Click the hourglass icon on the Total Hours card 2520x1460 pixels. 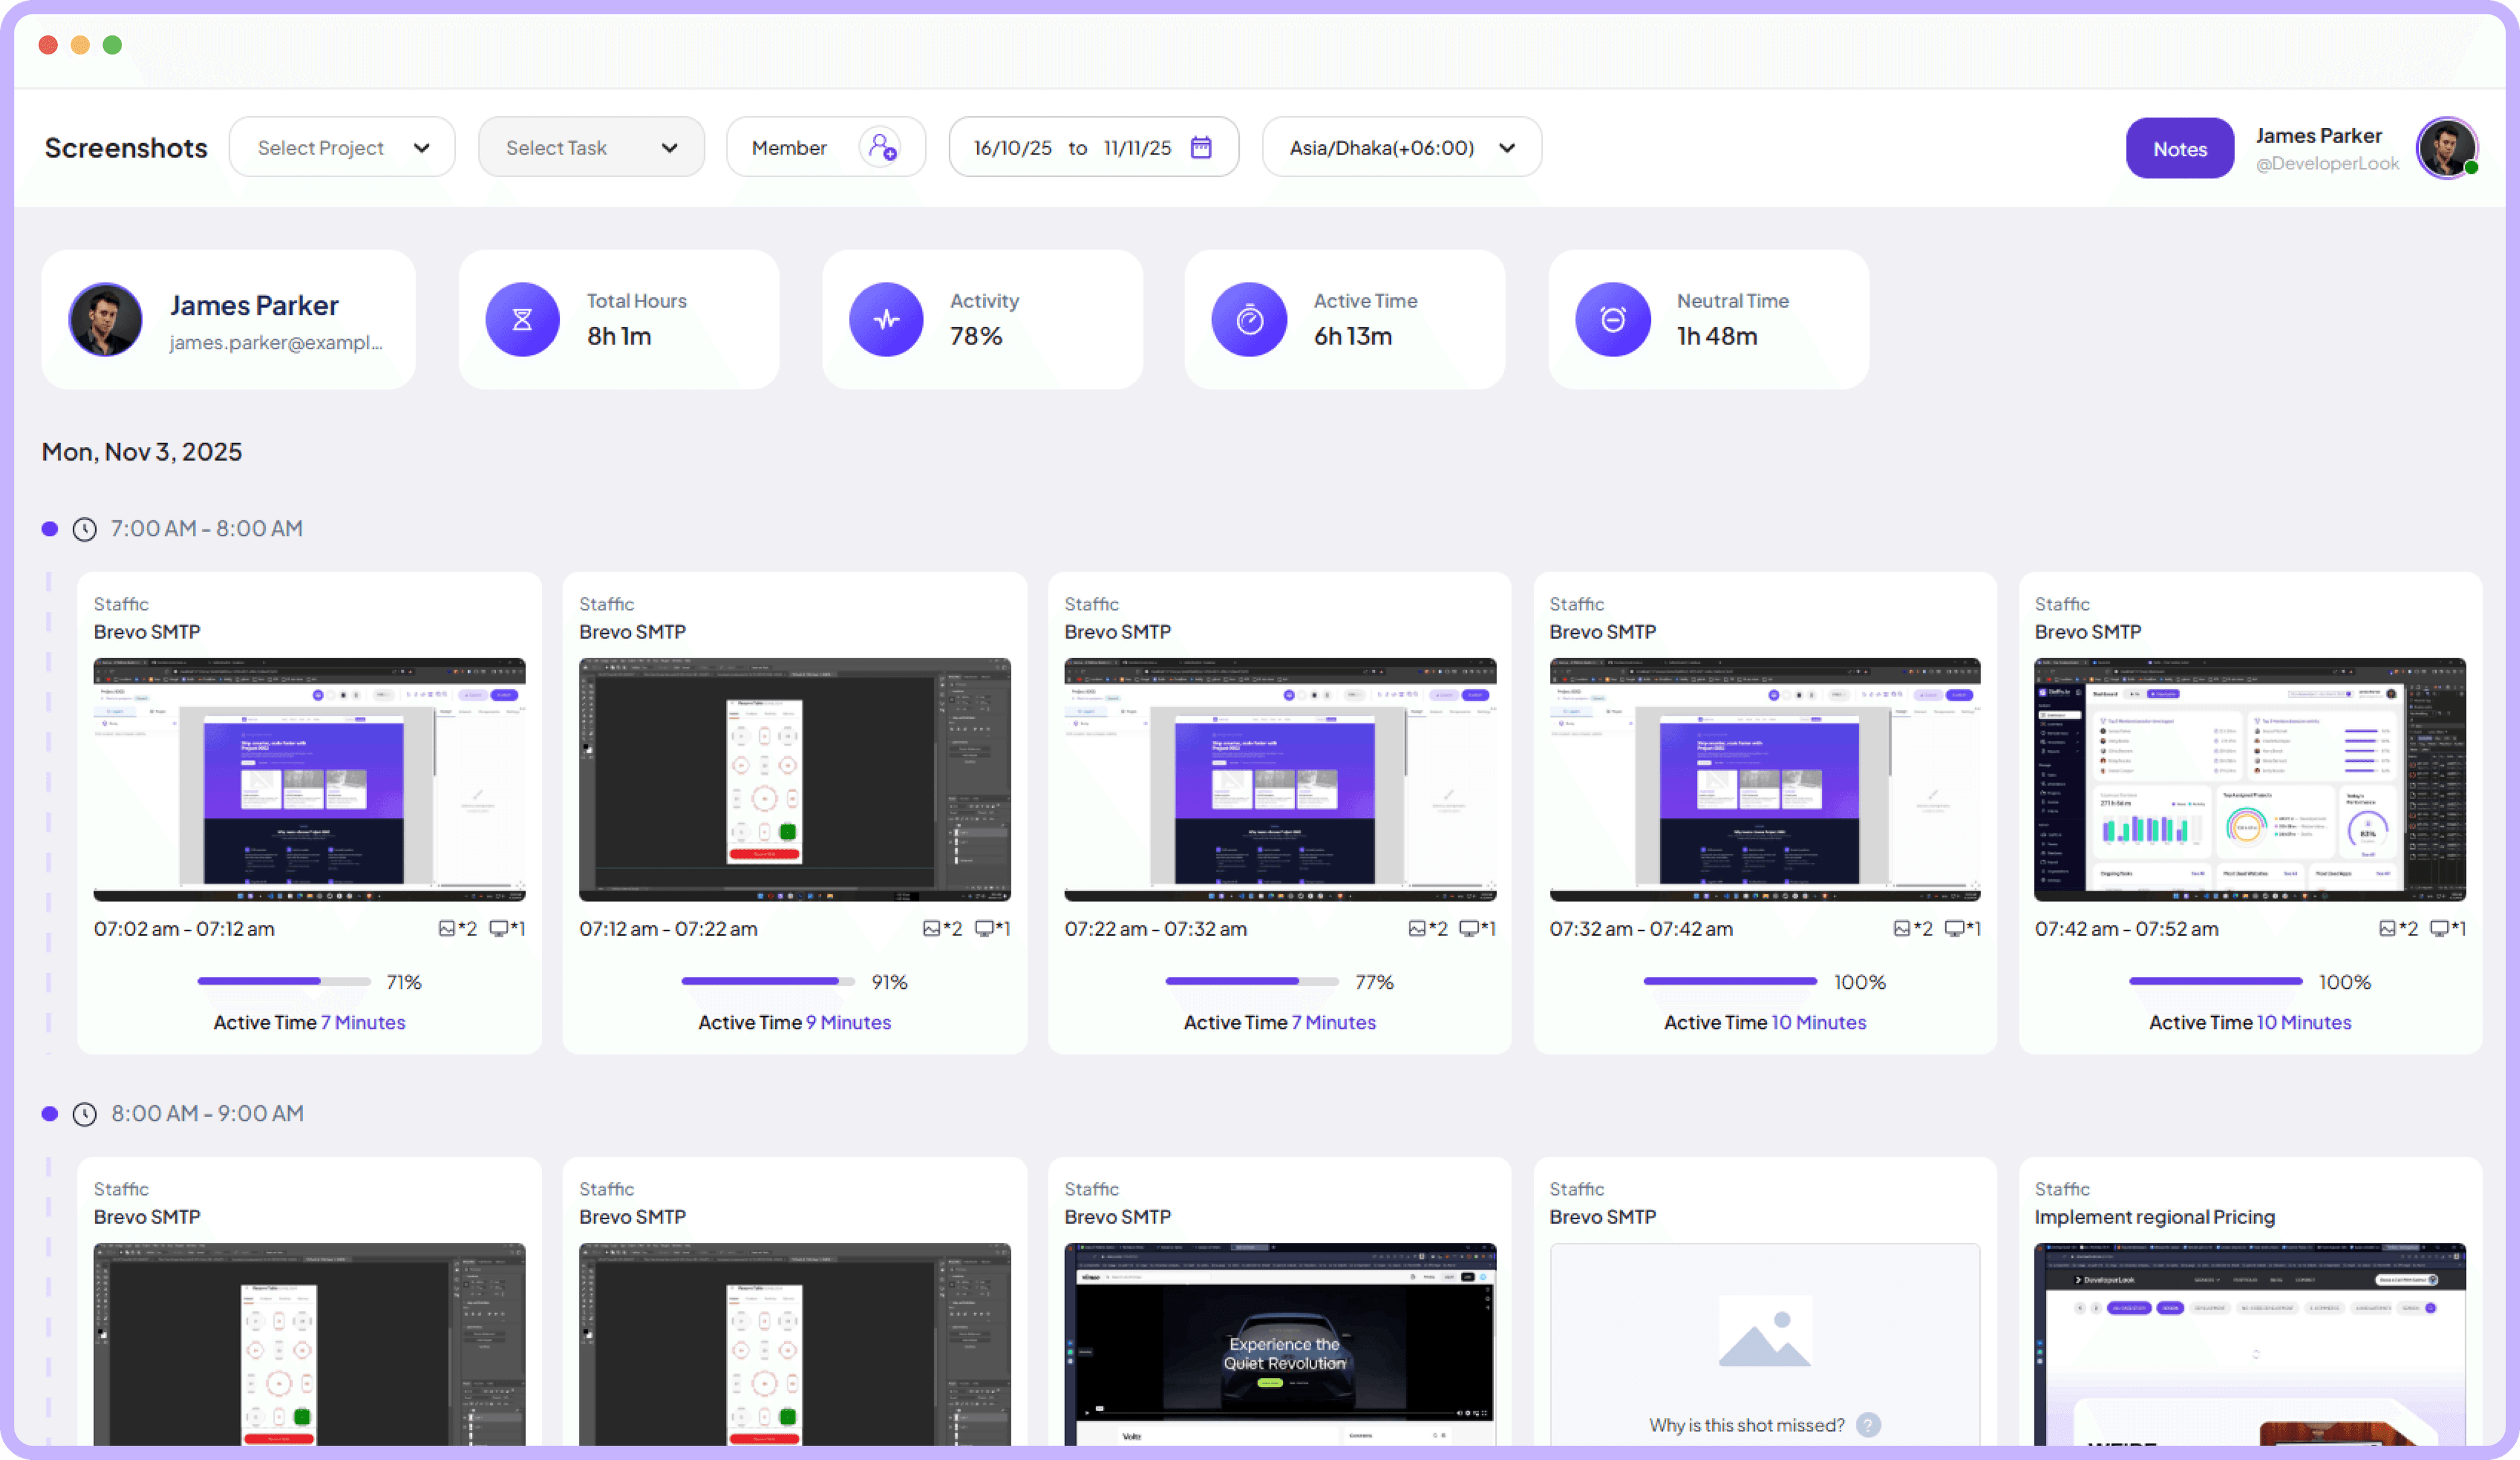(x=522, y=319)
